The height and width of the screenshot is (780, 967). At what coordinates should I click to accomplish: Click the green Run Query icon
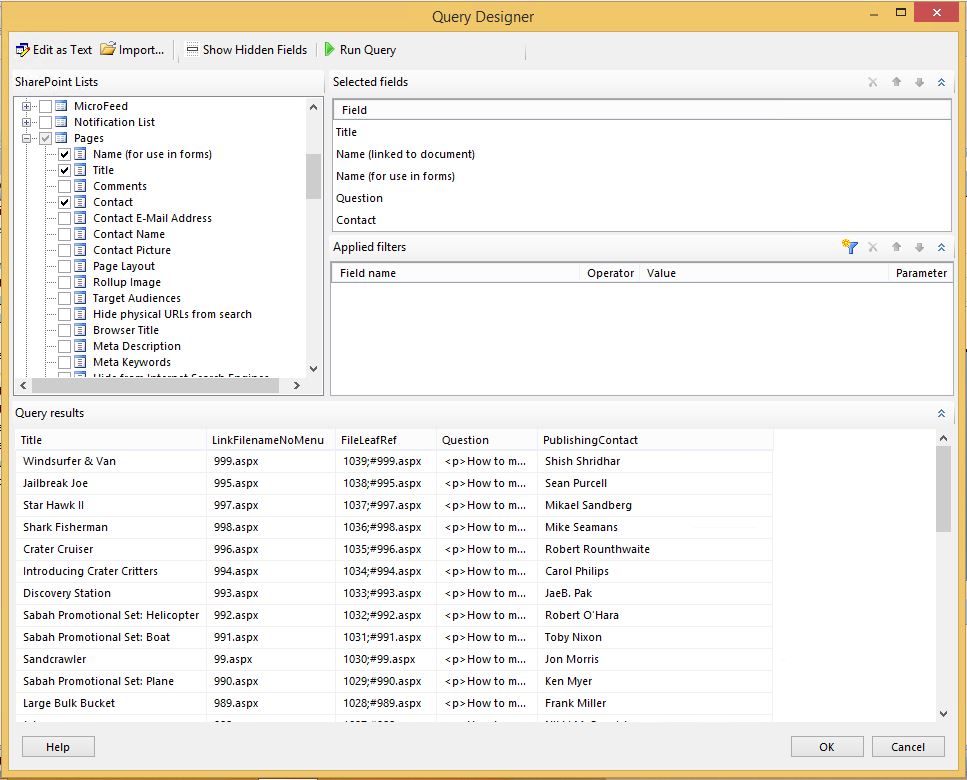pyautogui.click(x=329, y=49)
